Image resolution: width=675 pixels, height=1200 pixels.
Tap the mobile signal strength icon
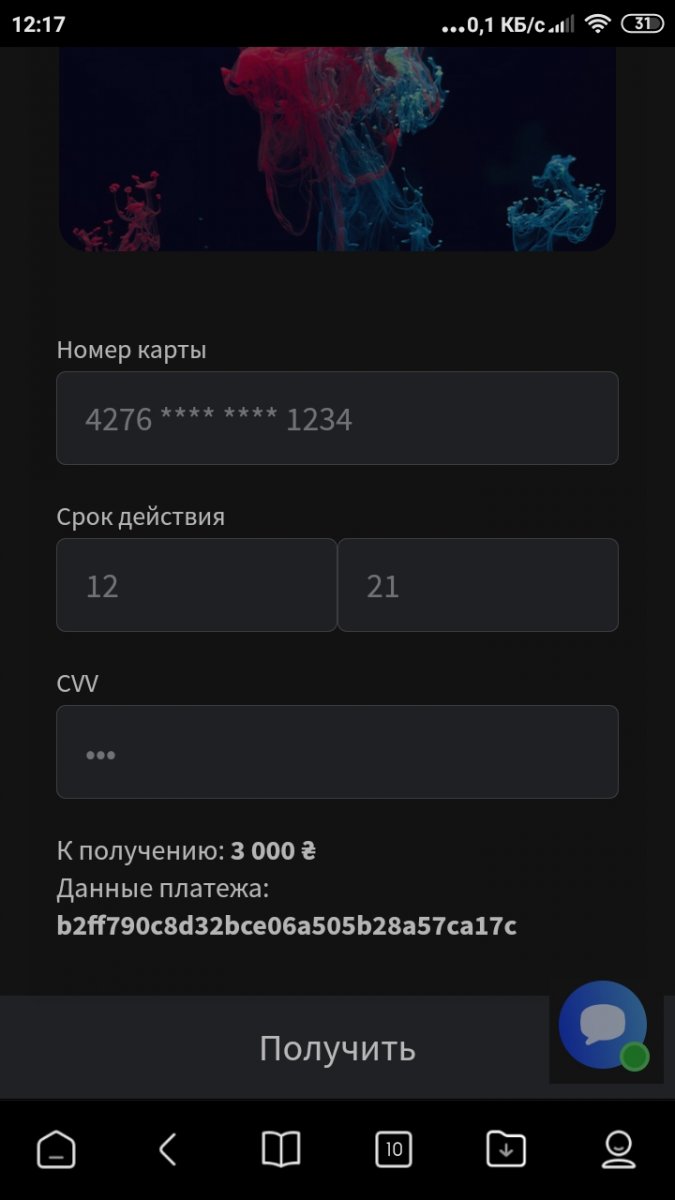click(x=565, y=24)
